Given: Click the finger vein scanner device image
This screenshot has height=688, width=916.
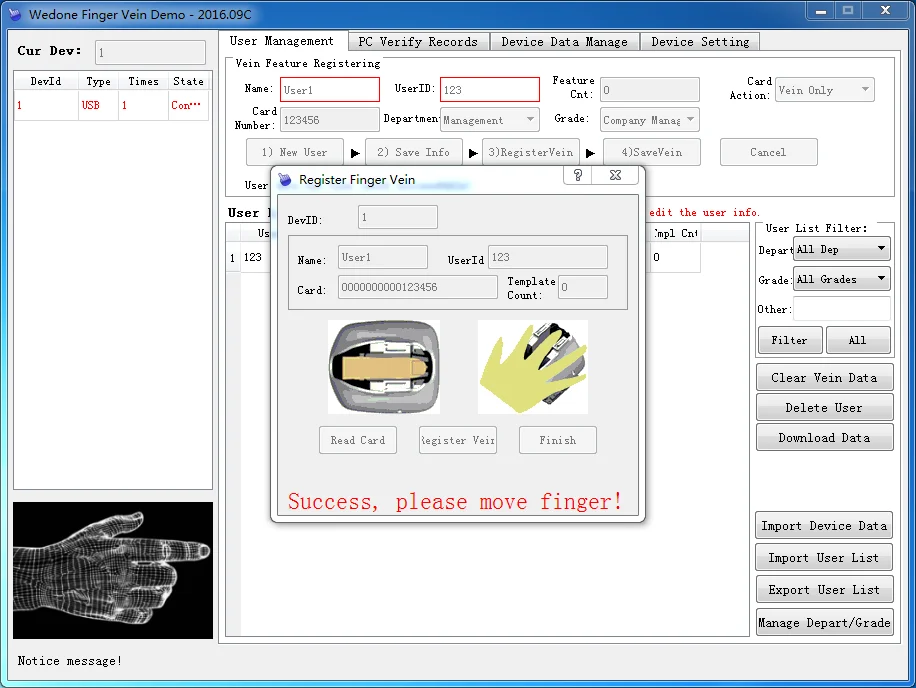Looking at the screenshot, I should coord(384,367).
